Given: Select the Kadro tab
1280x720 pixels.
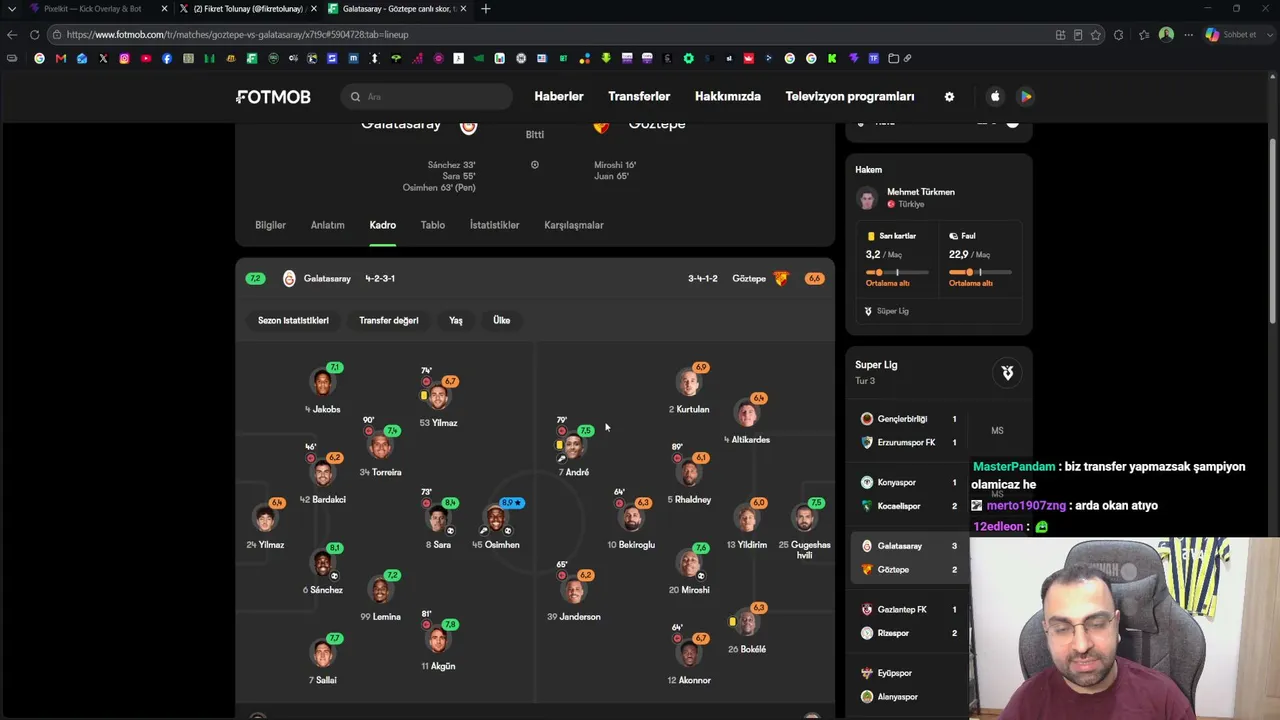Looking at the screenshot, I should click(383, 226).
